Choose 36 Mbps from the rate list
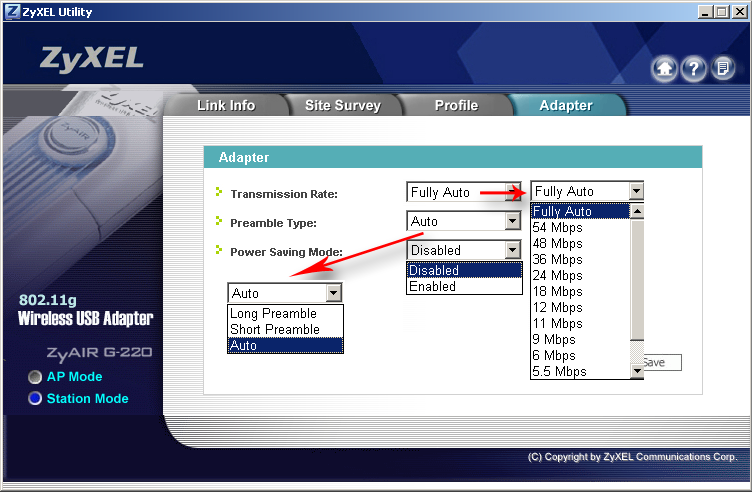Image resolution: width=752 pixels, height=492 pixels. click(x=580, y=259)
